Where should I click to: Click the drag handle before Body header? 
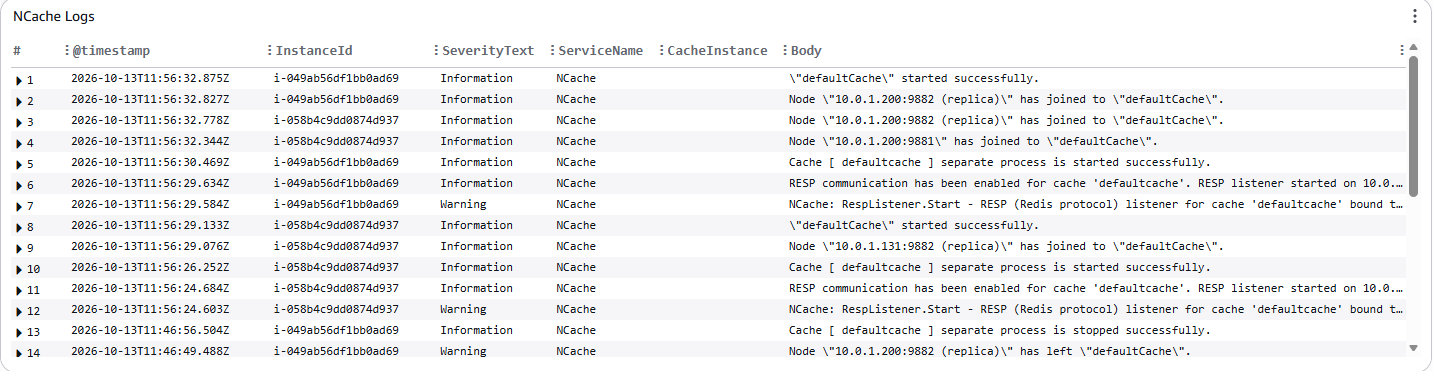(x=784, y=50)
